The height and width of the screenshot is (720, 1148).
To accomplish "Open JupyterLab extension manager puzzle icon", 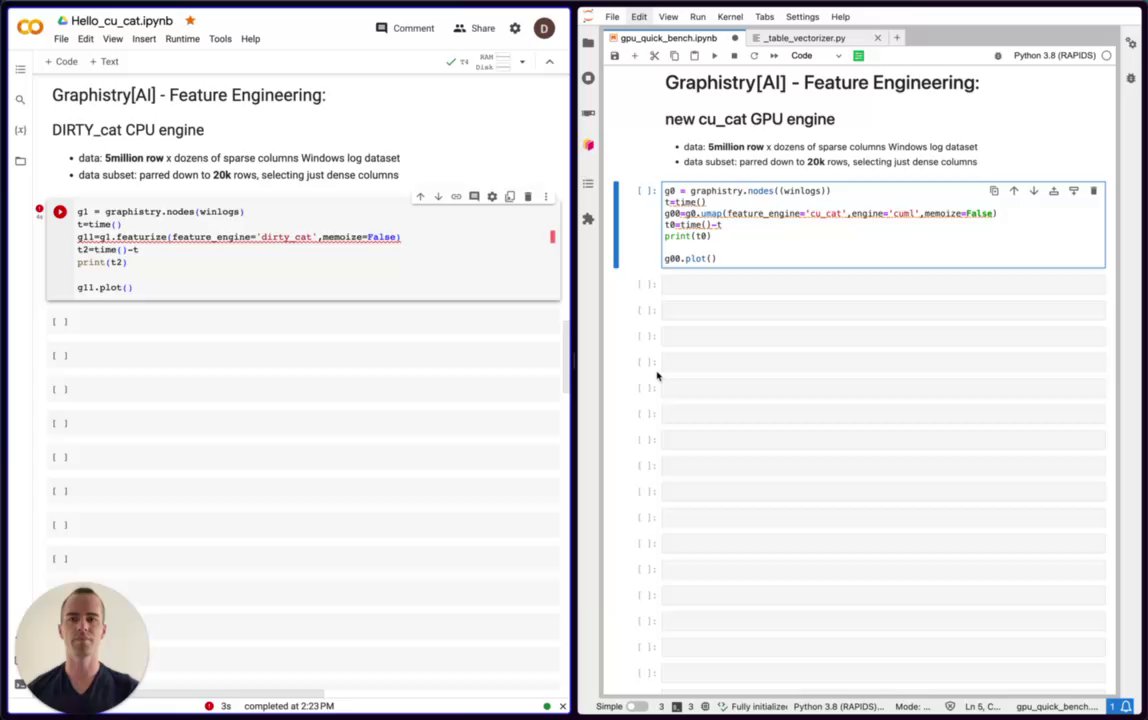I will (x=589, y=219).
